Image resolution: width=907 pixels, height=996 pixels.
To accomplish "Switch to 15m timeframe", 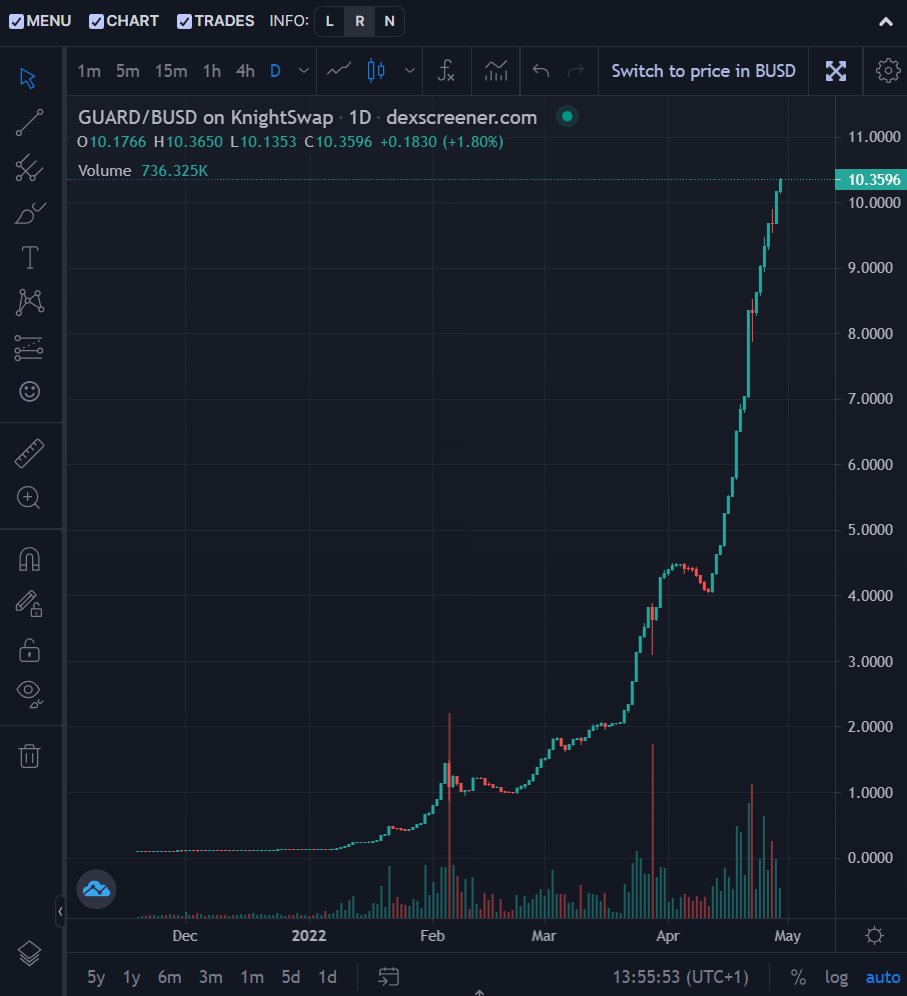I will tap(171, 71).
